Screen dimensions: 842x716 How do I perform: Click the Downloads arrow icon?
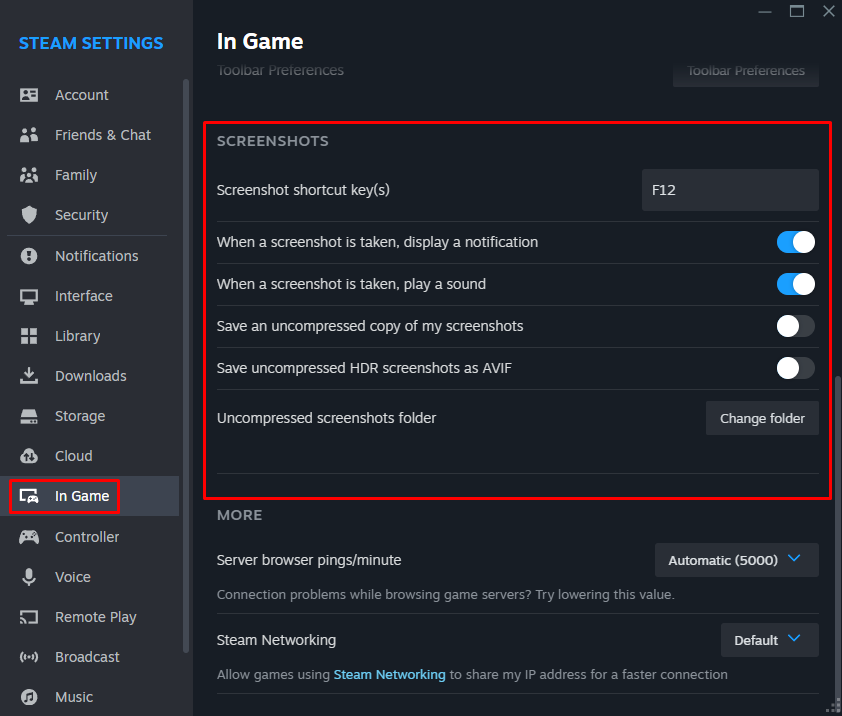click(29, 376)
